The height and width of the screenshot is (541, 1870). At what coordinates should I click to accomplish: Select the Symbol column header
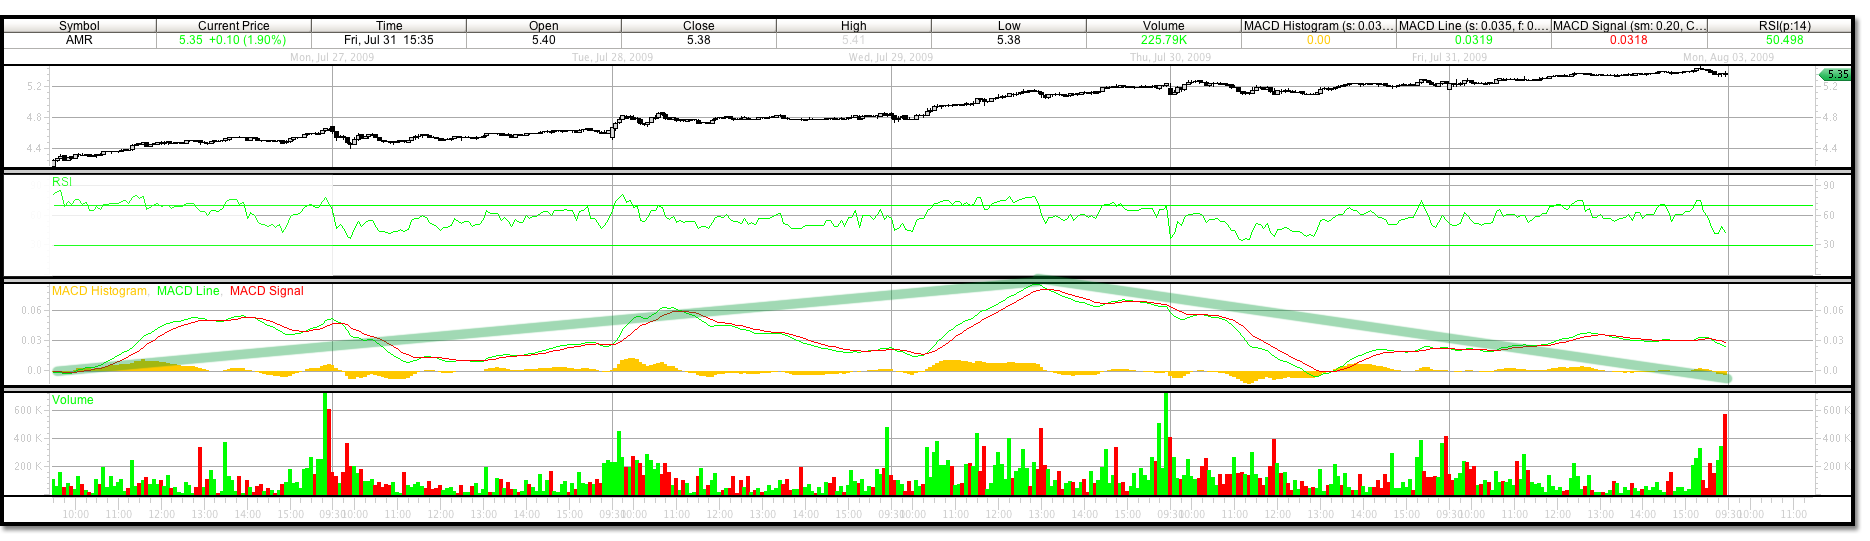pyautogui.click(x=79, y=26)
